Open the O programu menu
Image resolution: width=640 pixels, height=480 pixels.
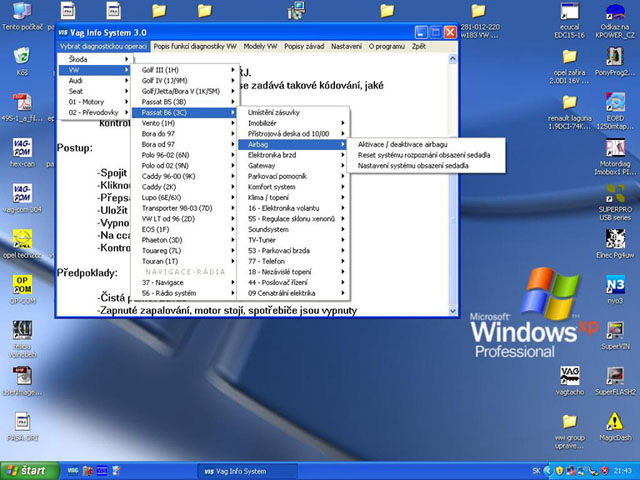point(387,47)
